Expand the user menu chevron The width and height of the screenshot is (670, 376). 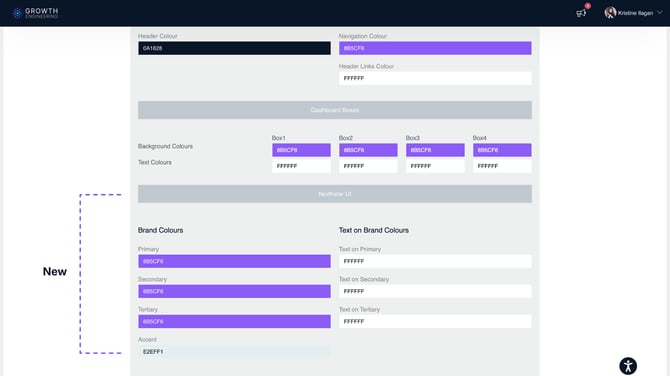pyautogui.click(x=660, y=13)
